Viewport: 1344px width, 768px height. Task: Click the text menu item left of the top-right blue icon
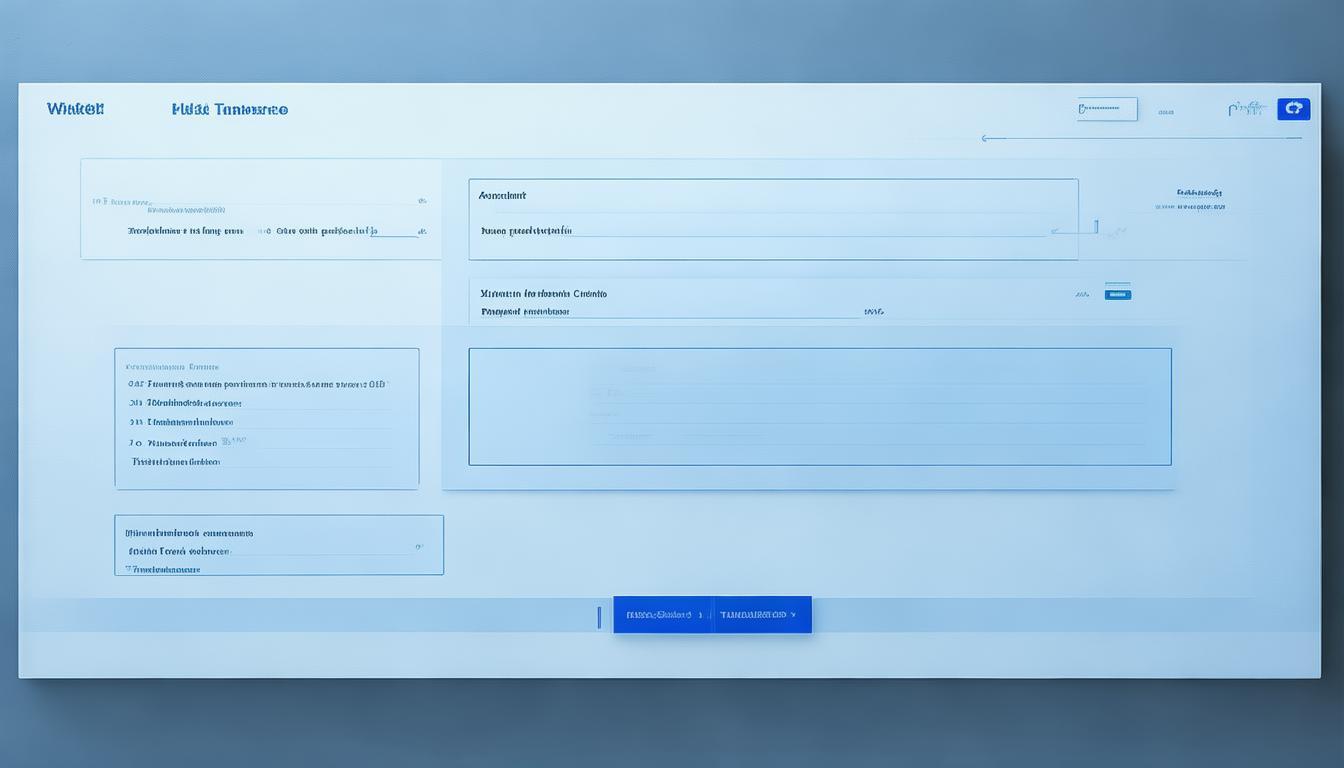pos(1246,109)
